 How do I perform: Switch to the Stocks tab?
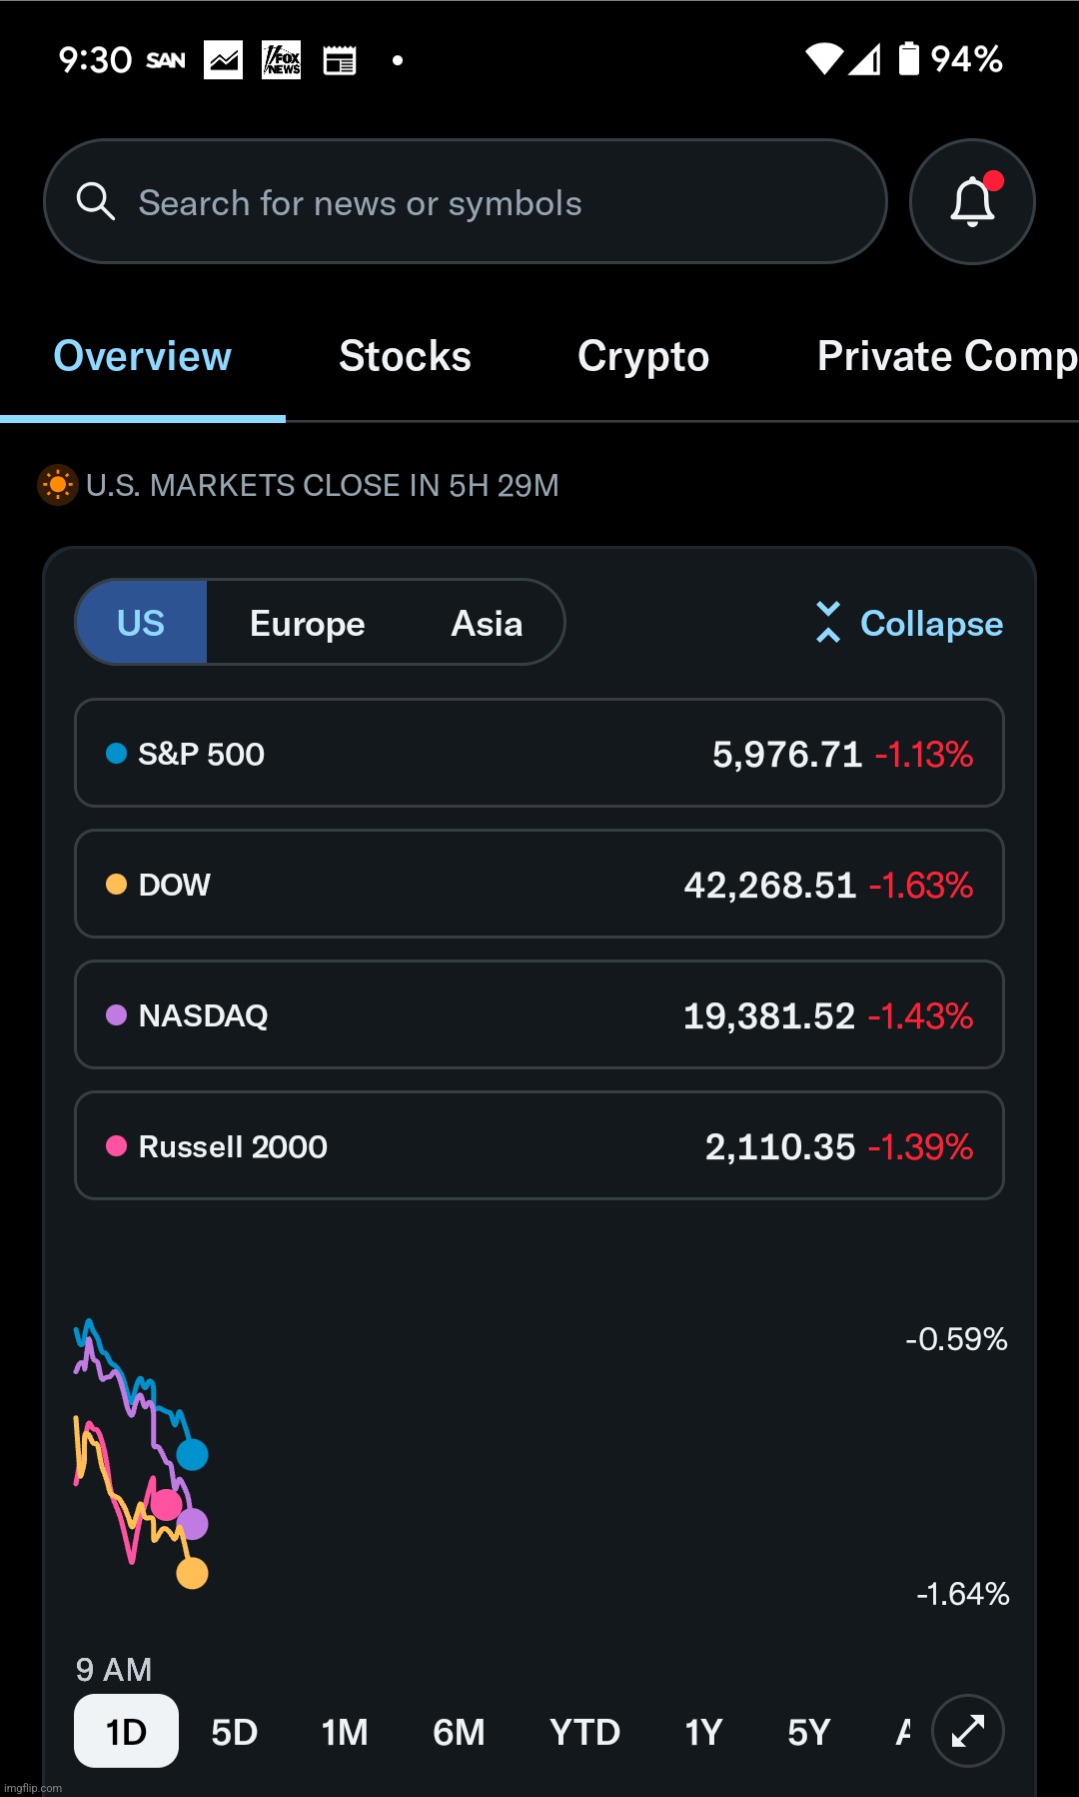pyautogui.click(x=405, y=356)
